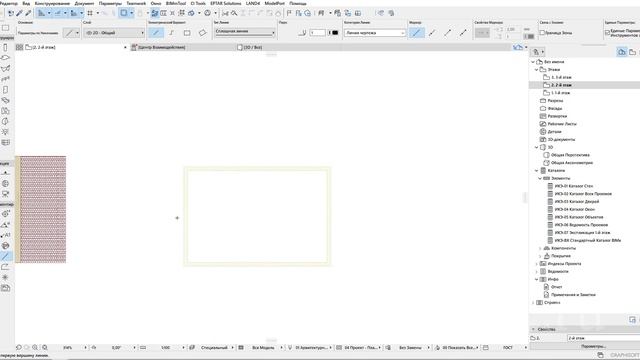
Task: Click the pen color black swatch
Action: [335, 33]
